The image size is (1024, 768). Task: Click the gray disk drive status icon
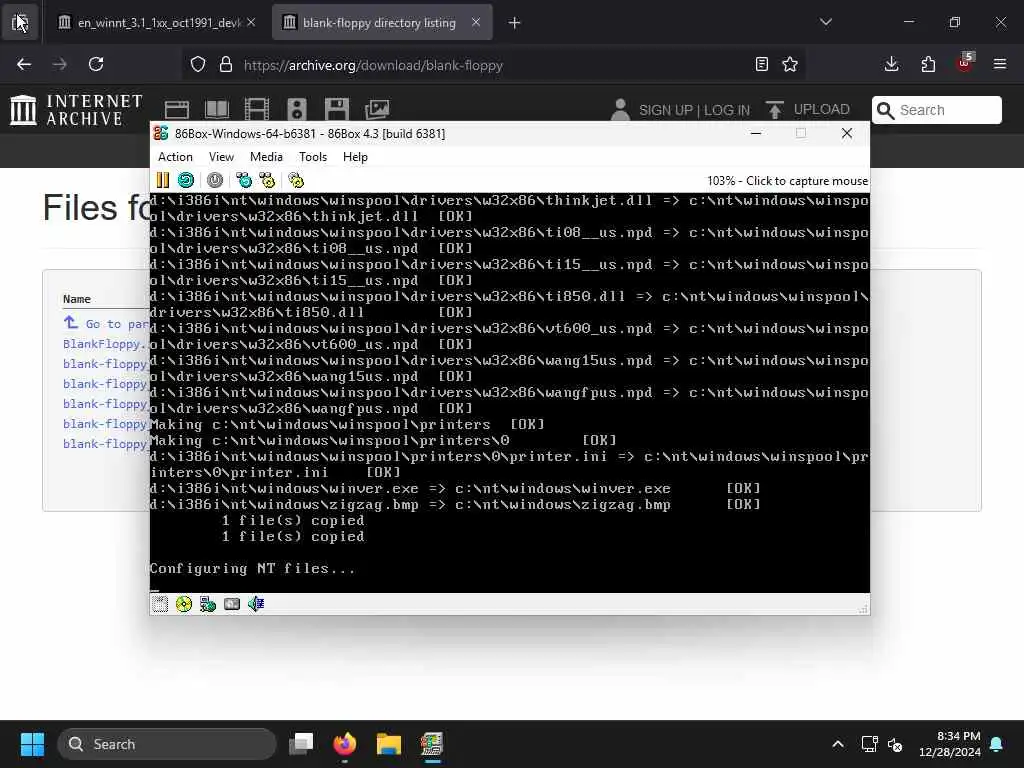pyautogui.click(x=232, y=604)
